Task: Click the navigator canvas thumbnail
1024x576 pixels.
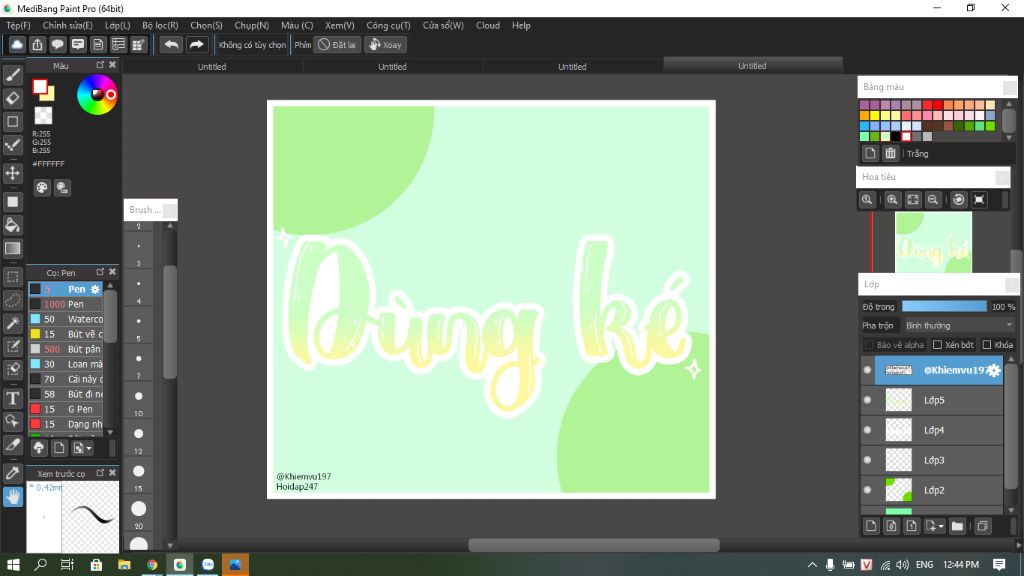Action: [933, 242]
